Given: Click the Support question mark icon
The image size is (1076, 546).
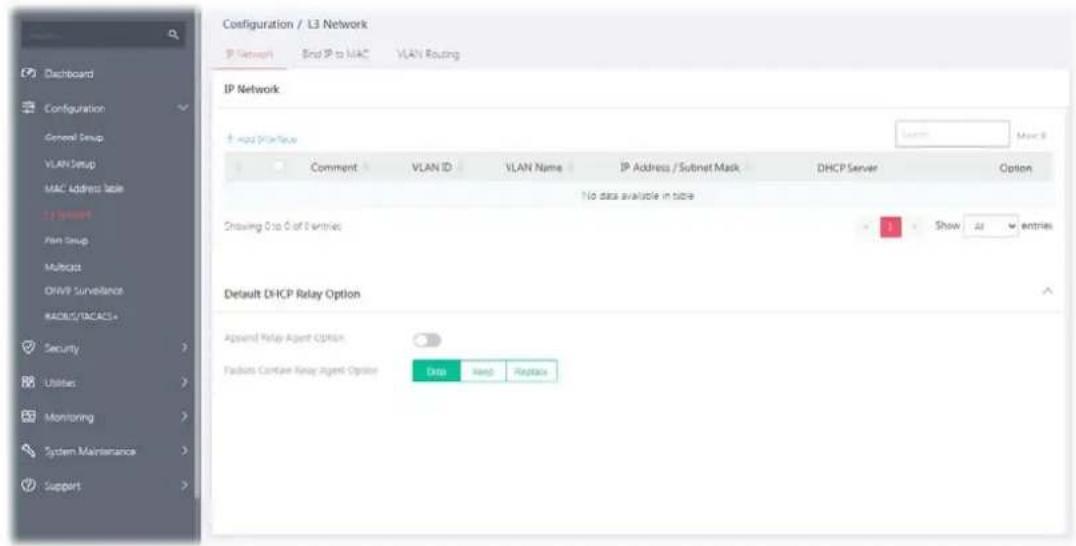Looking at the screenshot, I should pyautogui.click(x=29, y=486).
